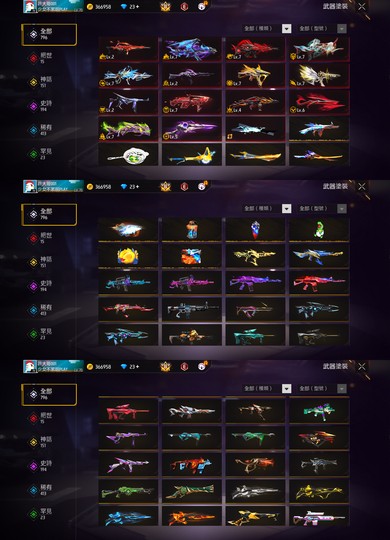Screen dimensions: 390x540
Task: Select the flaming white fist skin
Action: coord(128,229)
